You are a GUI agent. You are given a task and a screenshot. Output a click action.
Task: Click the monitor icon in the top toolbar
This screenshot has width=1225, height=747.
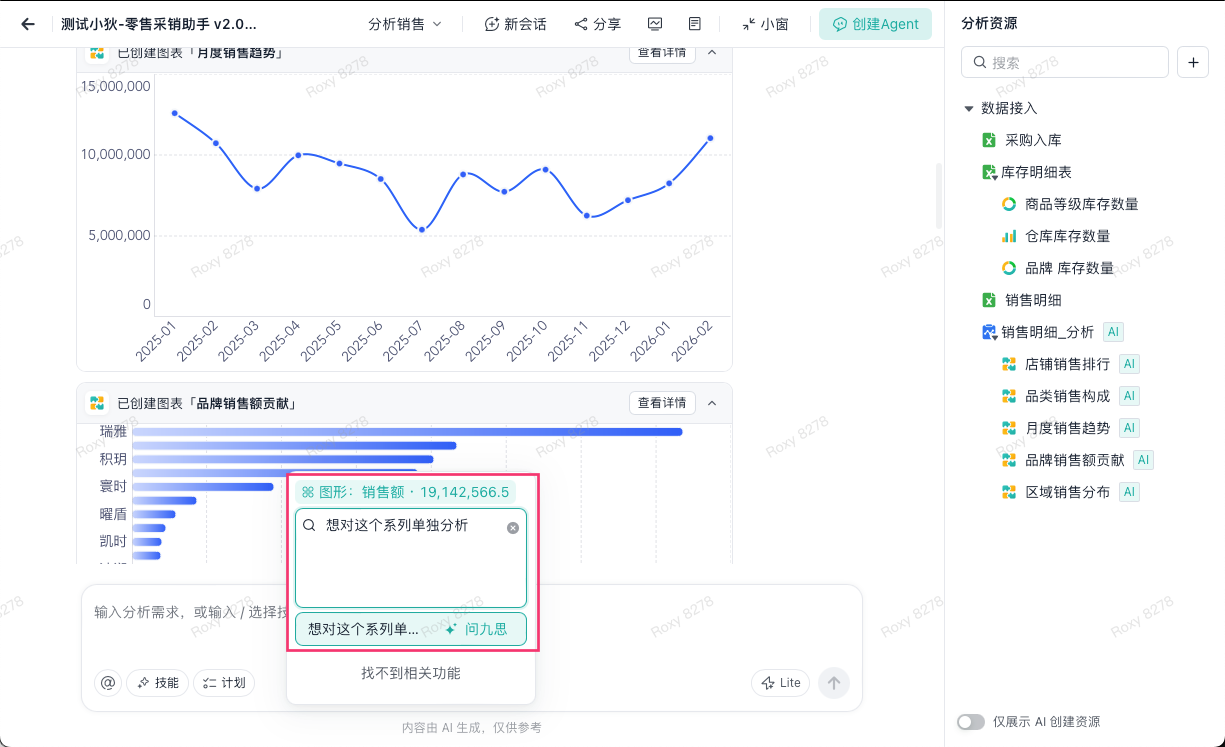pyautogui.click(x=655, y=24)
